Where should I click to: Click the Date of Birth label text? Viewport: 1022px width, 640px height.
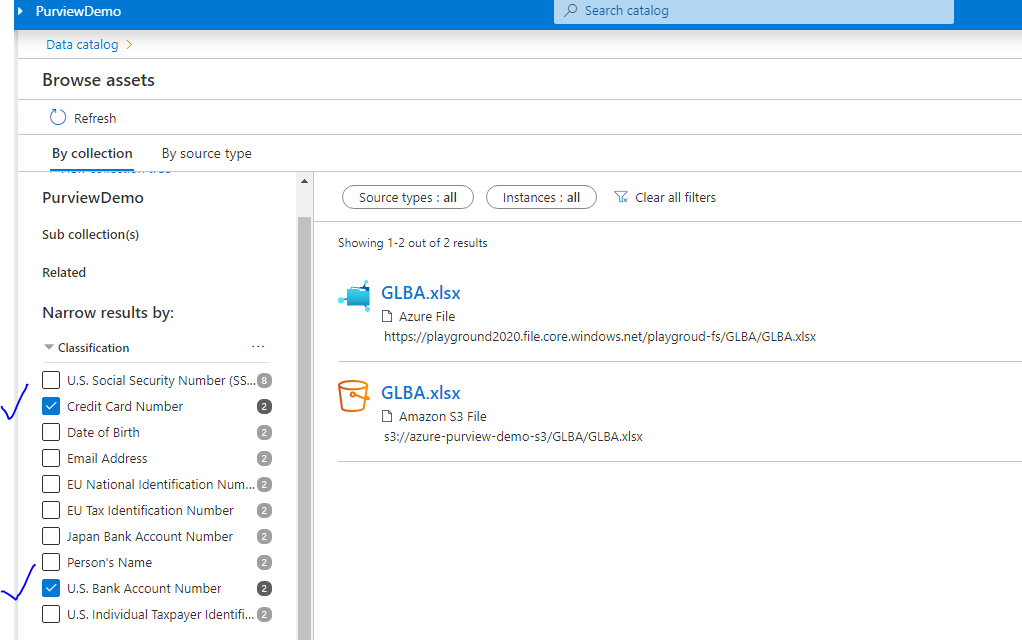click(103, 432)
